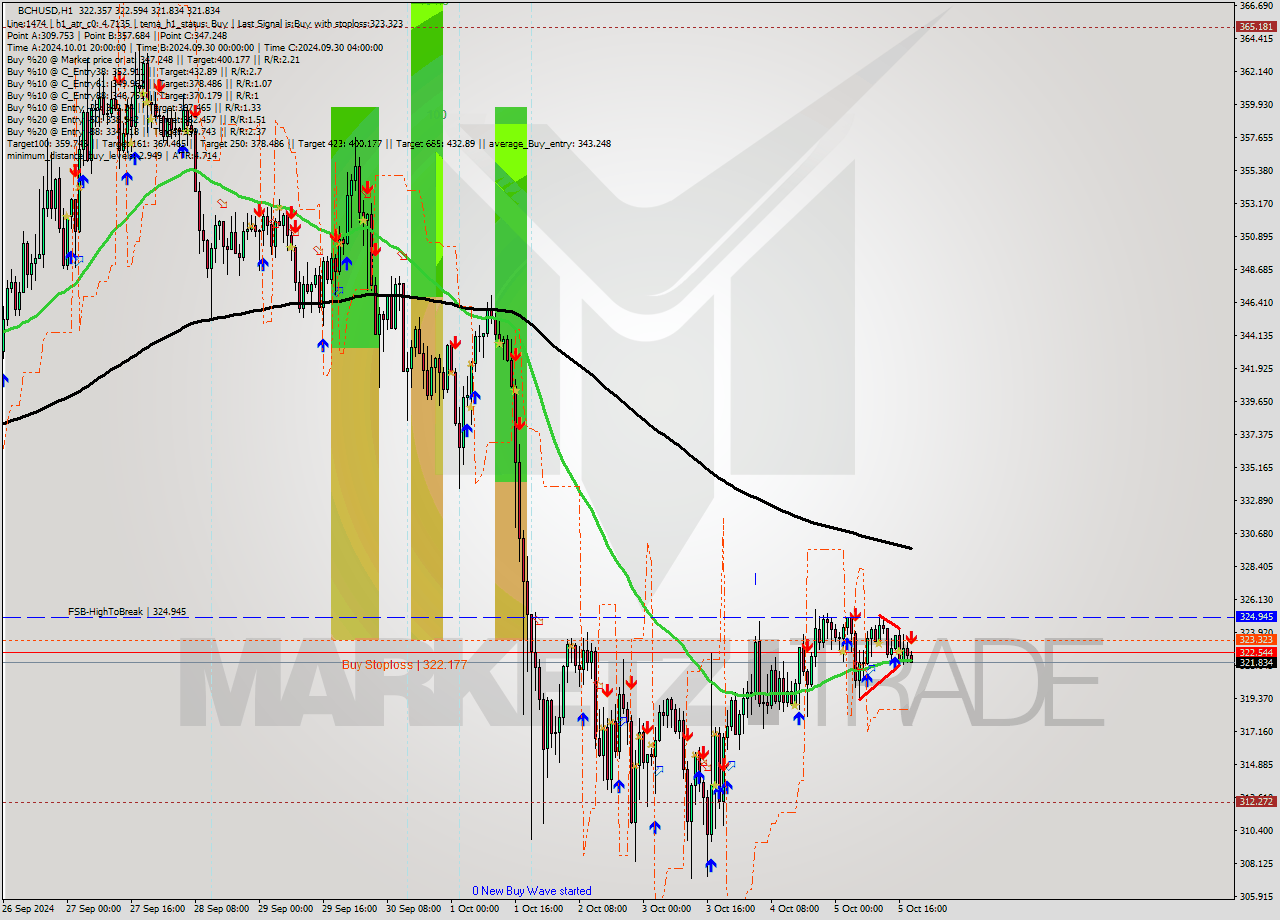
Task: Click the blue 324.945 price tag
Action: [1257, 617]
